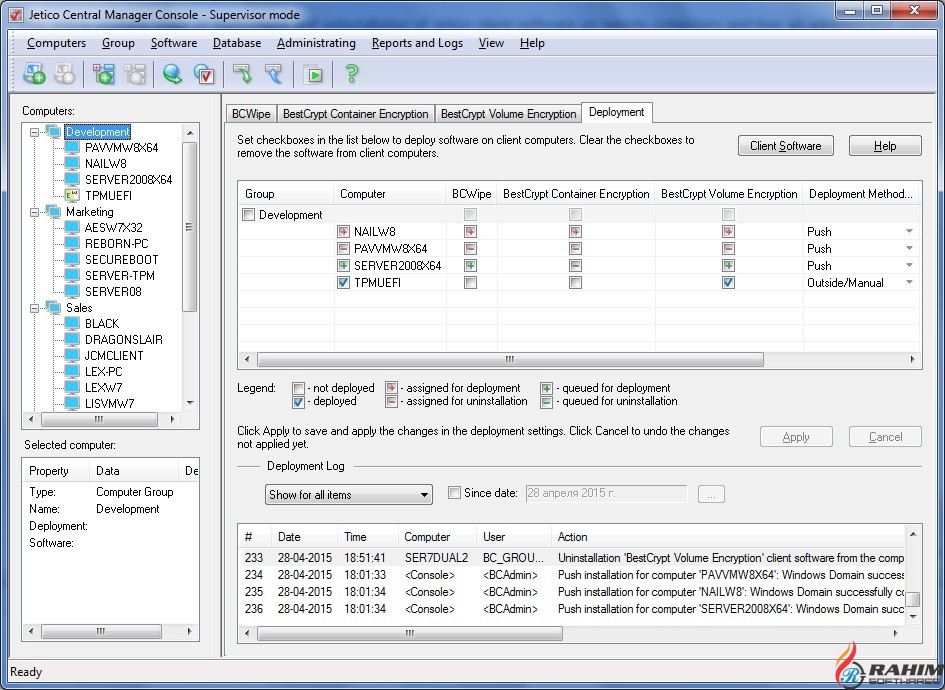This screenshot has width=945, height=690.
Task: Click the add computer toolbar icon
Action: [34, 74]
